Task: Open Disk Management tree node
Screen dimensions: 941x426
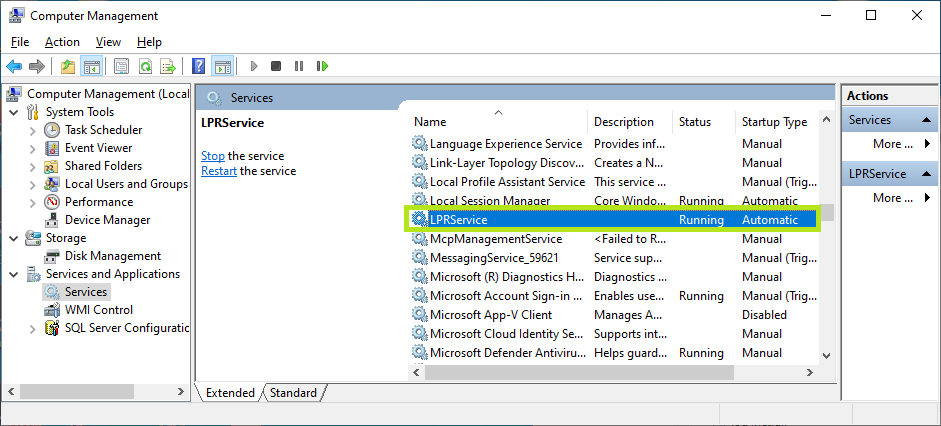Action: click(x=113, y=256)
